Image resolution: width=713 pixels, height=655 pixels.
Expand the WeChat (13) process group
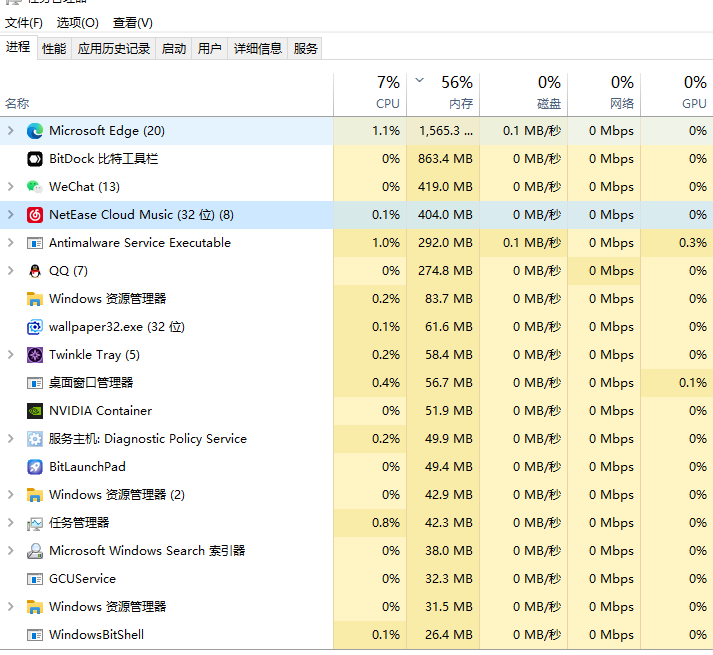point(11,187)
